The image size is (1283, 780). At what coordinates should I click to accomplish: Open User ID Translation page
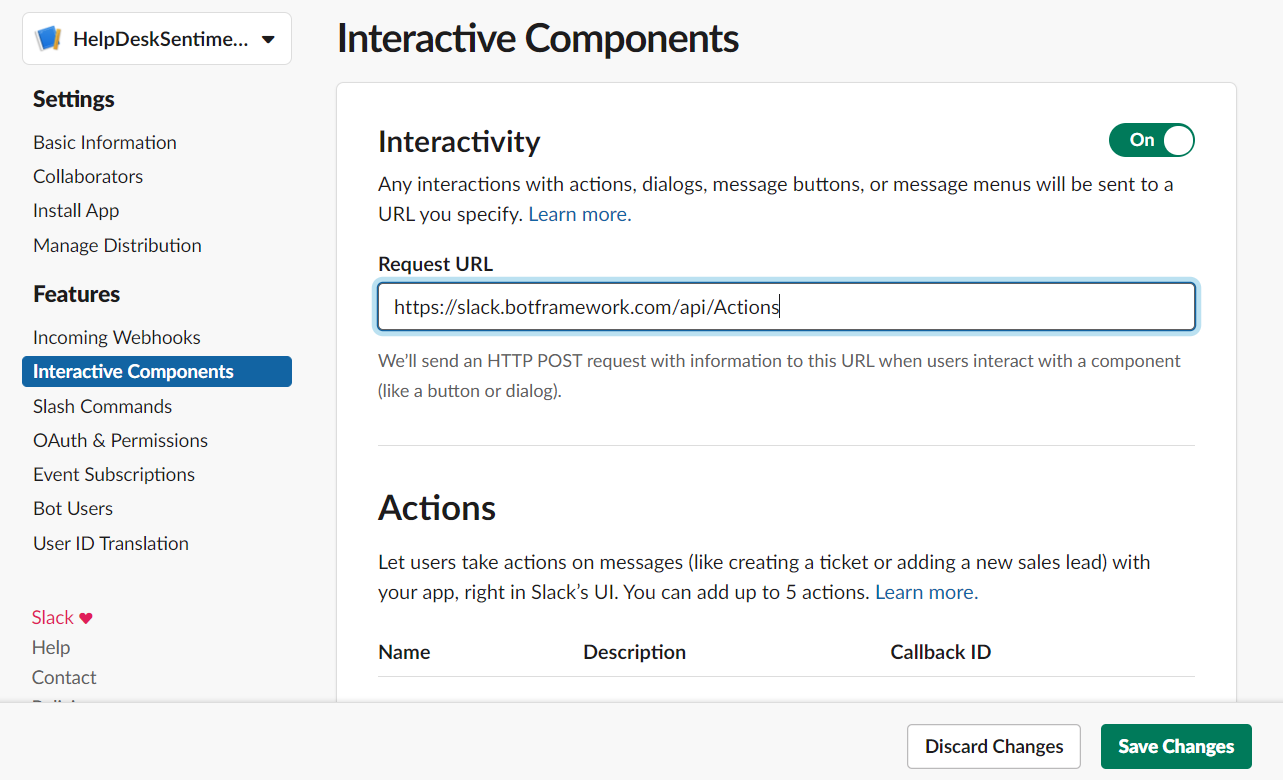coord(110,543)
